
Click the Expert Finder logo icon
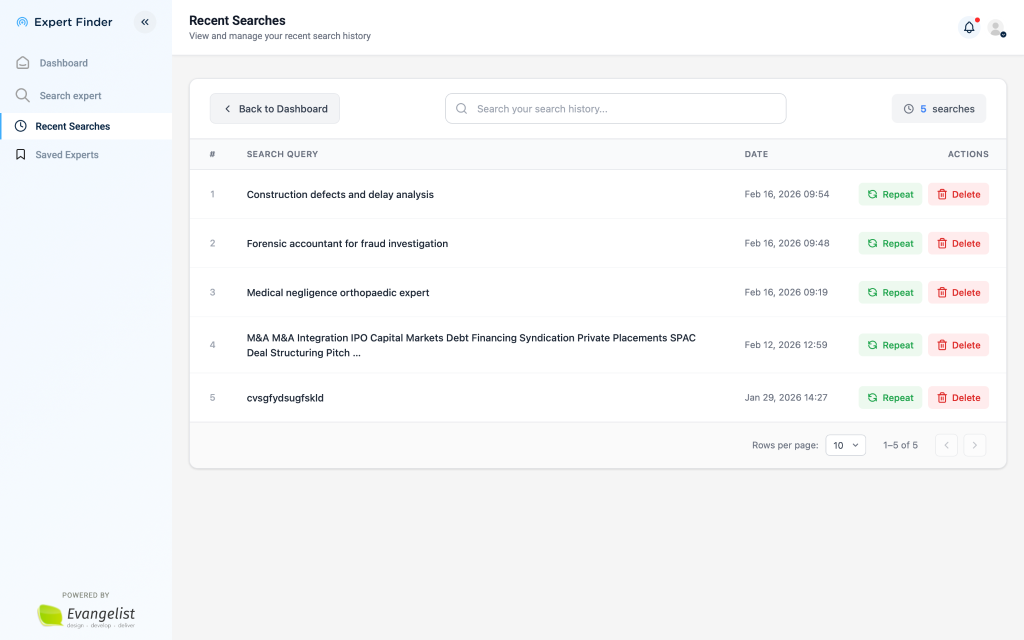click(22, 22)
